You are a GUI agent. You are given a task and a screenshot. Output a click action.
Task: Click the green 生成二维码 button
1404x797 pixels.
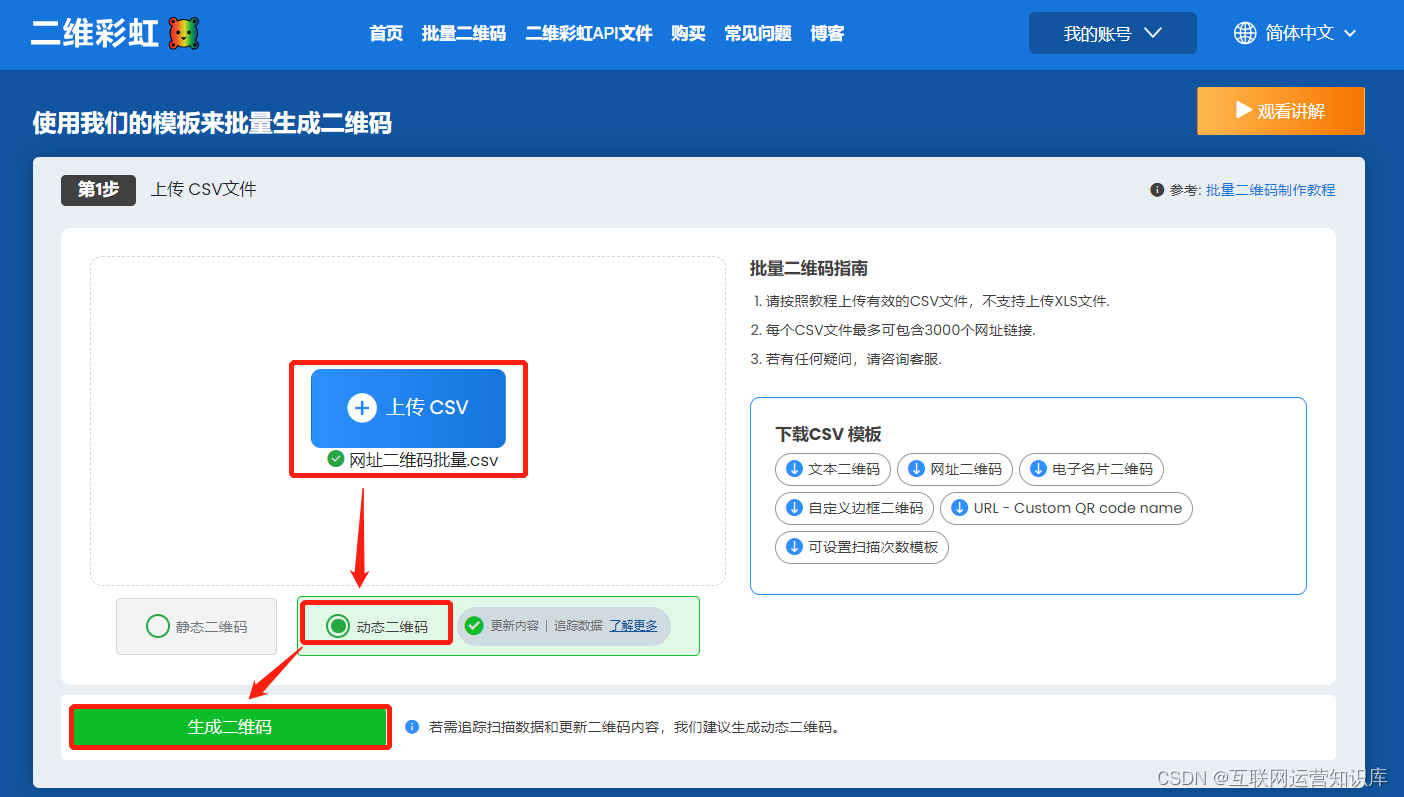pyautogui.click(x=229, y=727)
